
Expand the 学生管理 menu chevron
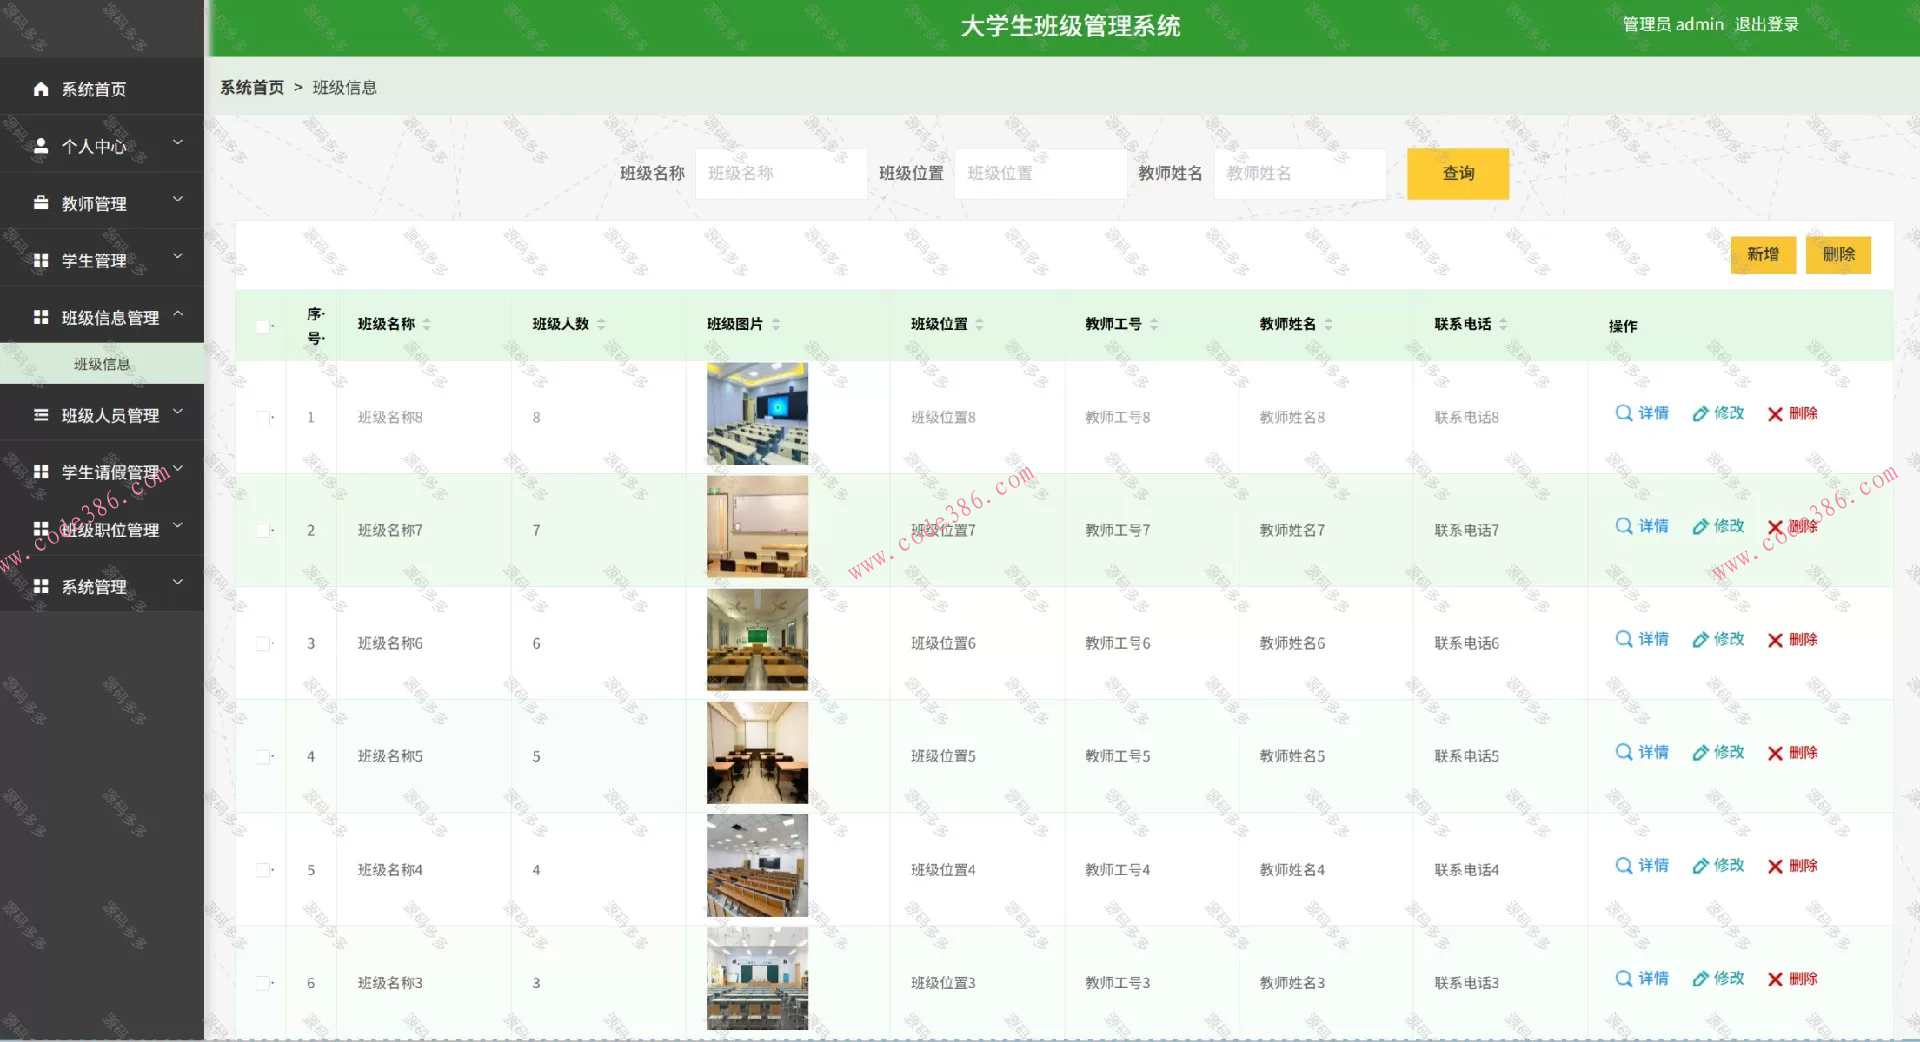tap(179, 257)
